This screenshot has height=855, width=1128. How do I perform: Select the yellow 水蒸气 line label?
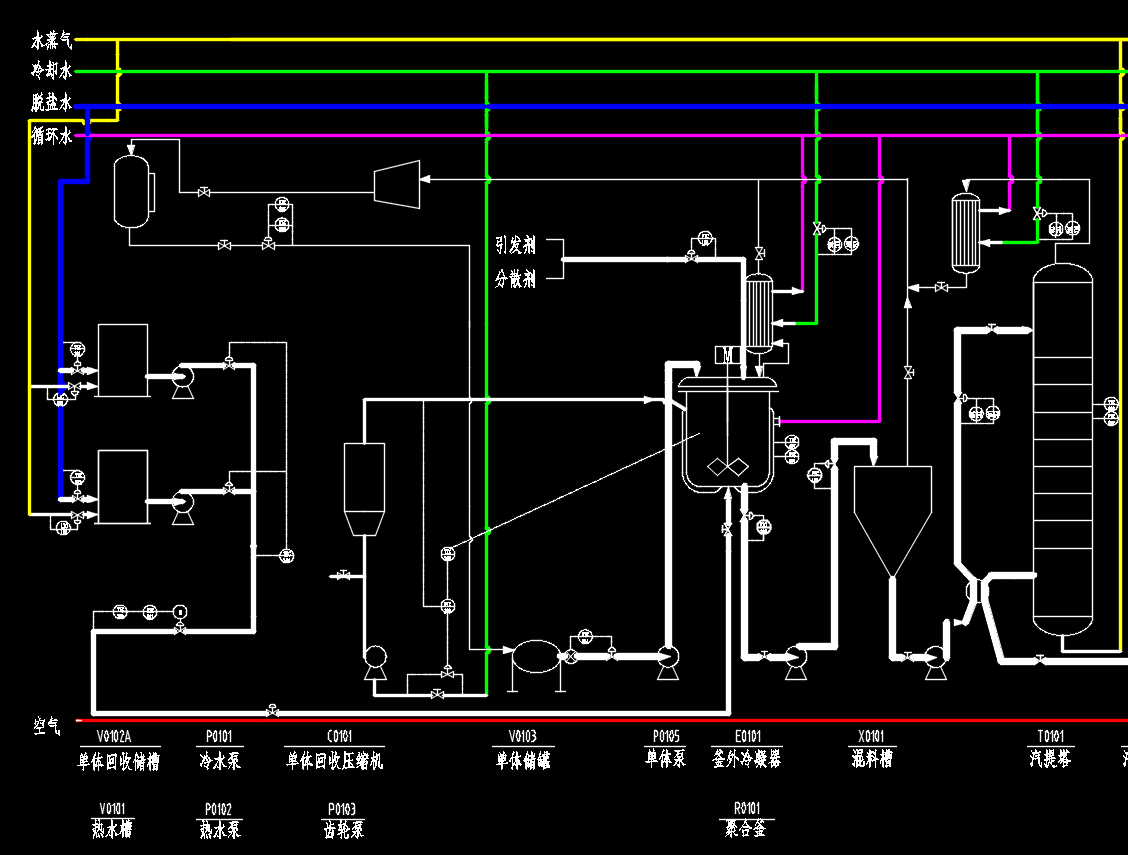[51, 41]
